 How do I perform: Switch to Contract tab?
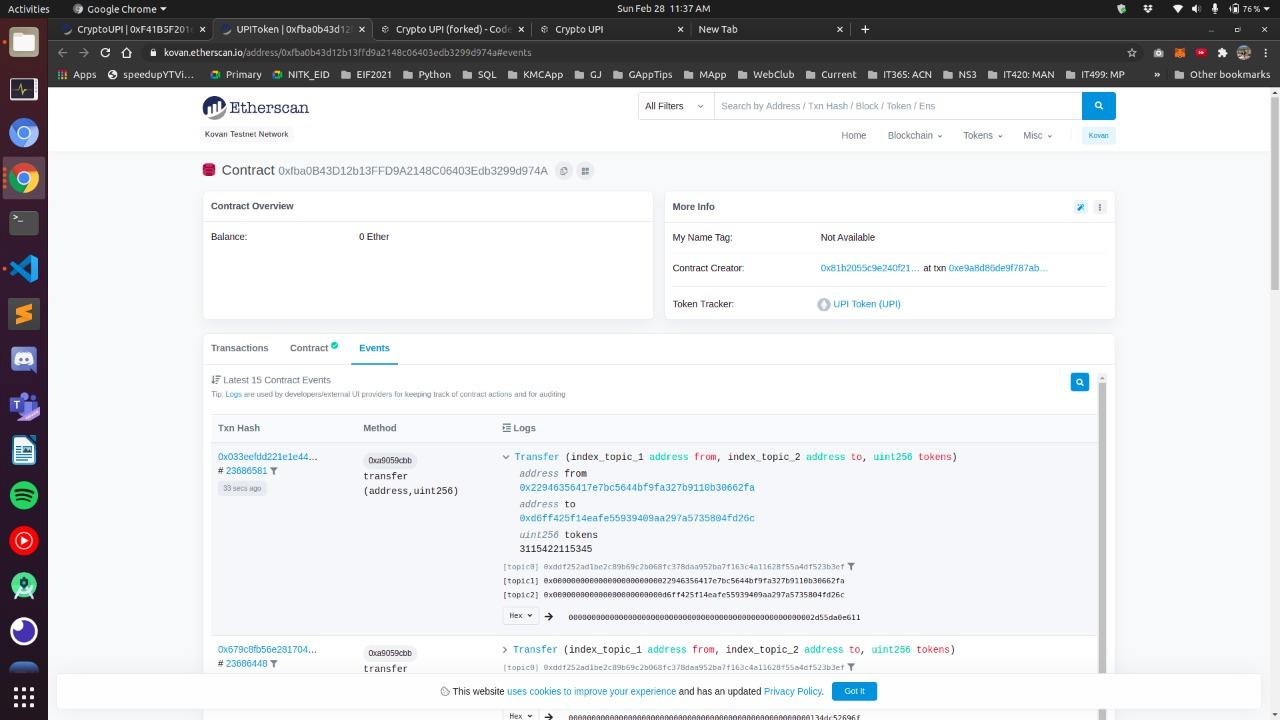(x=314, y=348)
